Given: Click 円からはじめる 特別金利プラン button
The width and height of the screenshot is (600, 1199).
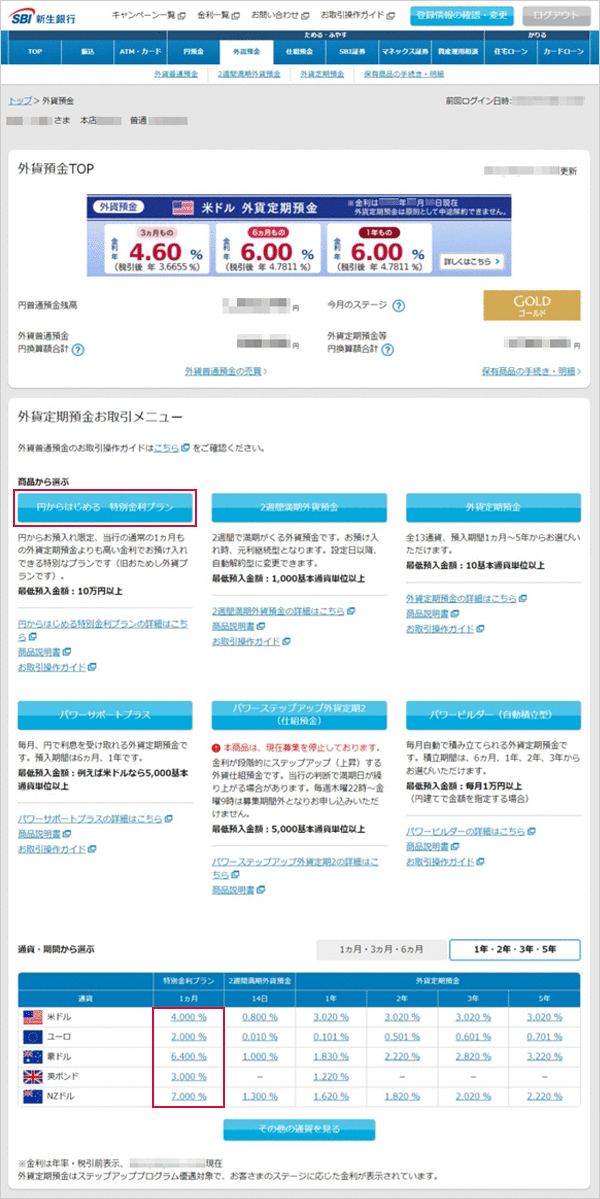Looking at the screenshot, I should tap(105, 508).
